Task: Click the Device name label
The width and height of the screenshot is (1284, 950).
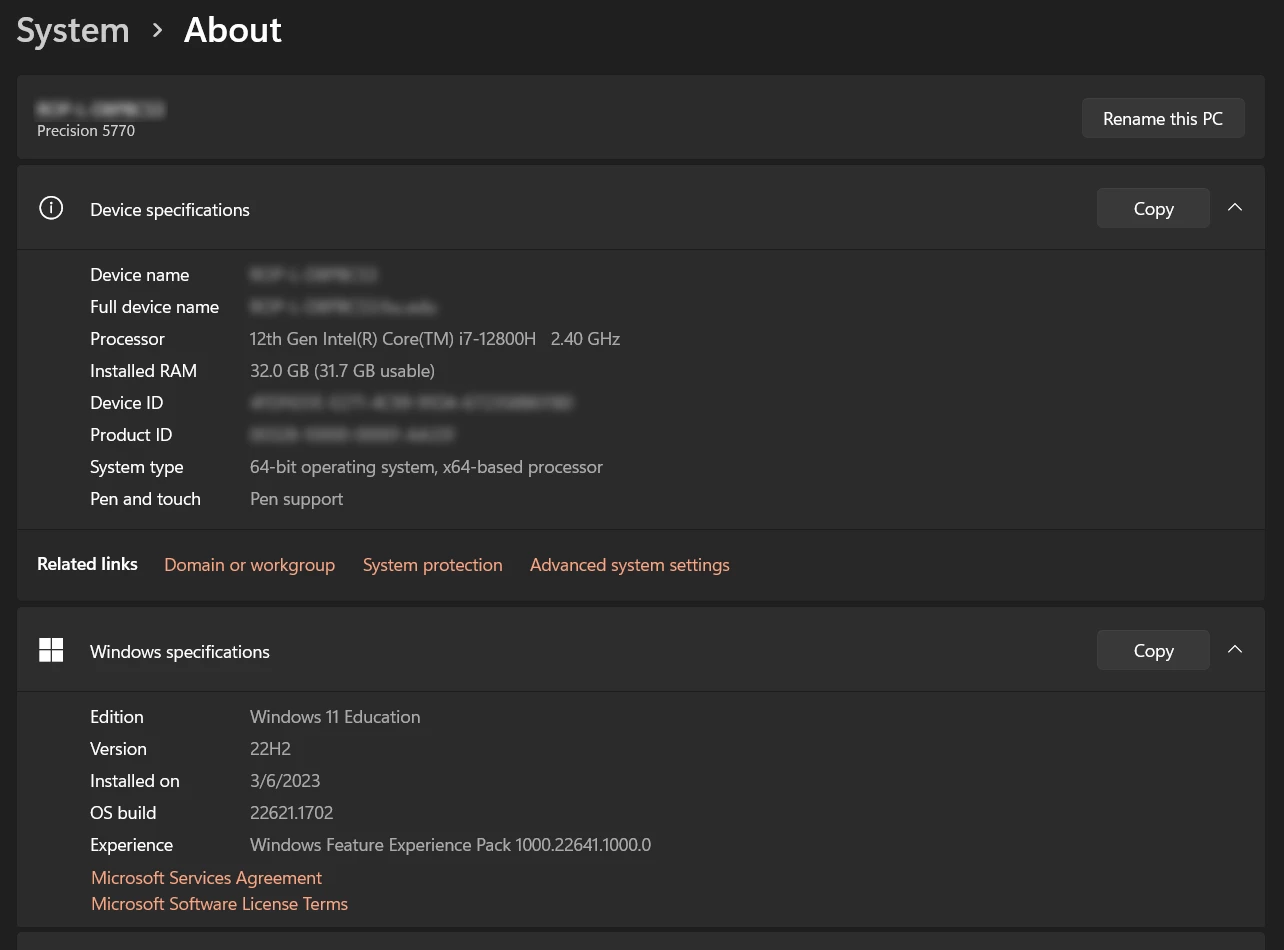Action: tap(139, 275)
